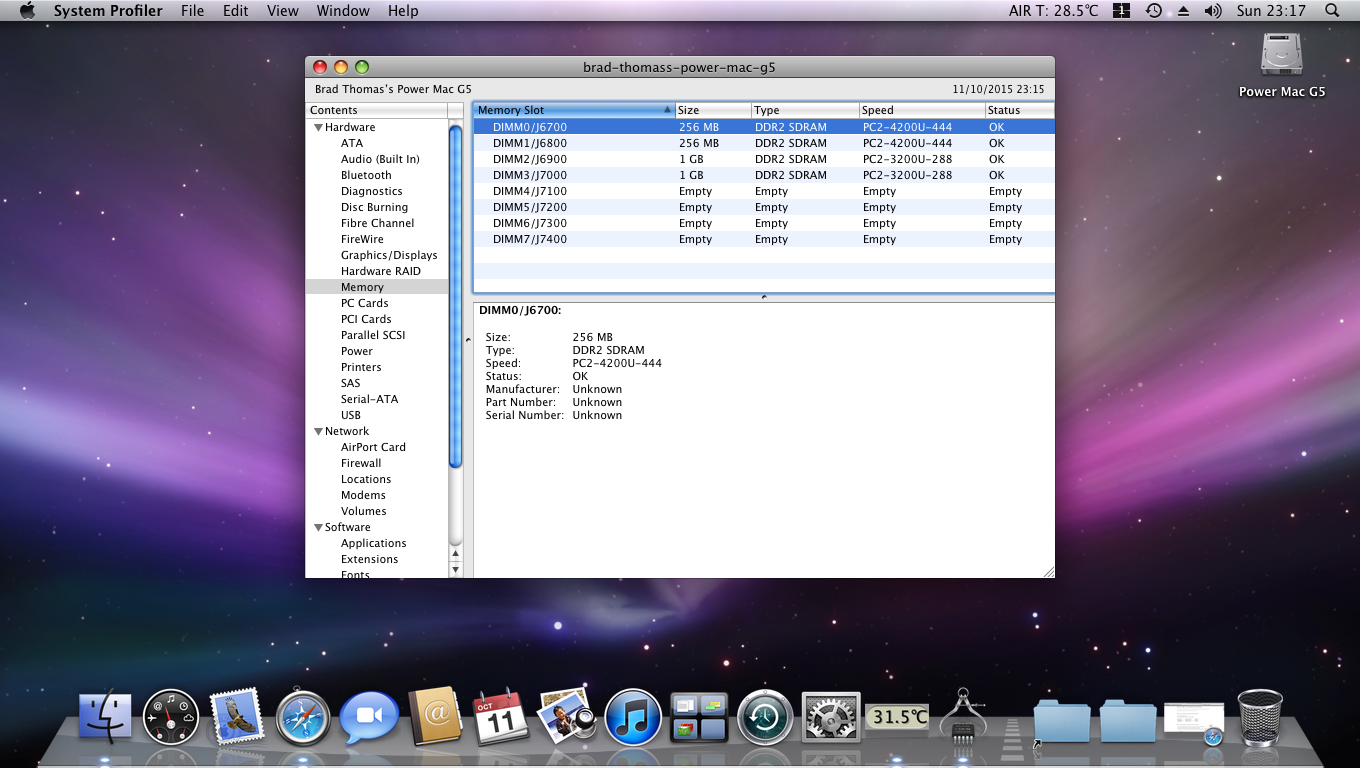Open System Preferences gear icon
Image resolution: width=1360 pixels, height=768 pixels.
[x=831, y=717]
